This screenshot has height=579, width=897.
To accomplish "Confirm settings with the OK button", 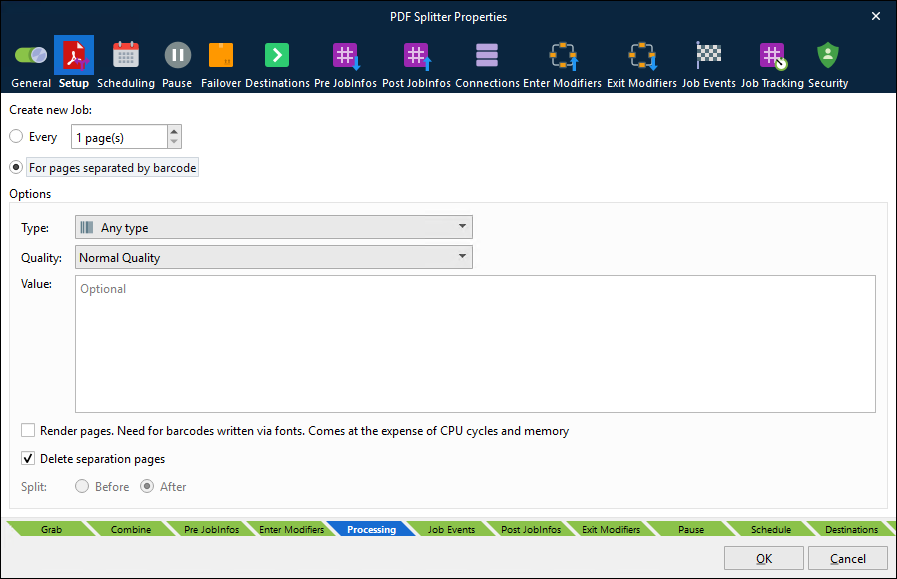I will (x=764, y=558).
